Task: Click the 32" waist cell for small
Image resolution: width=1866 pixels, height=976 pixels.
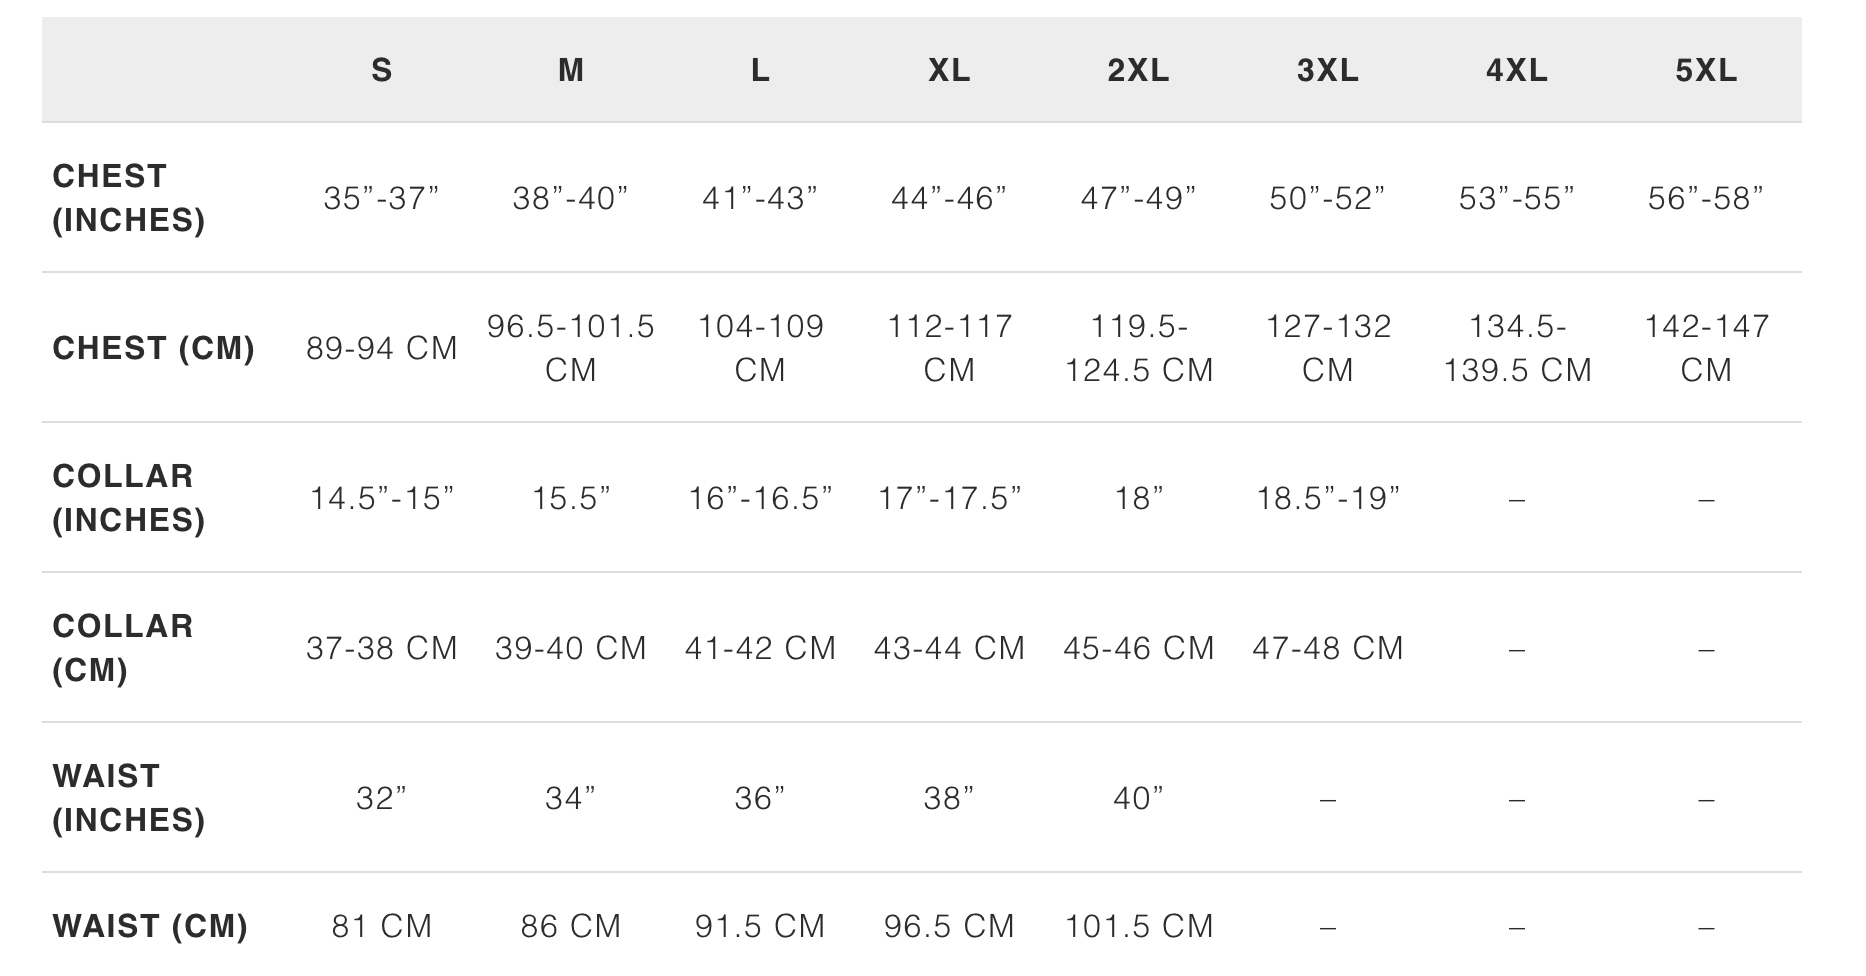Action: 381,798
